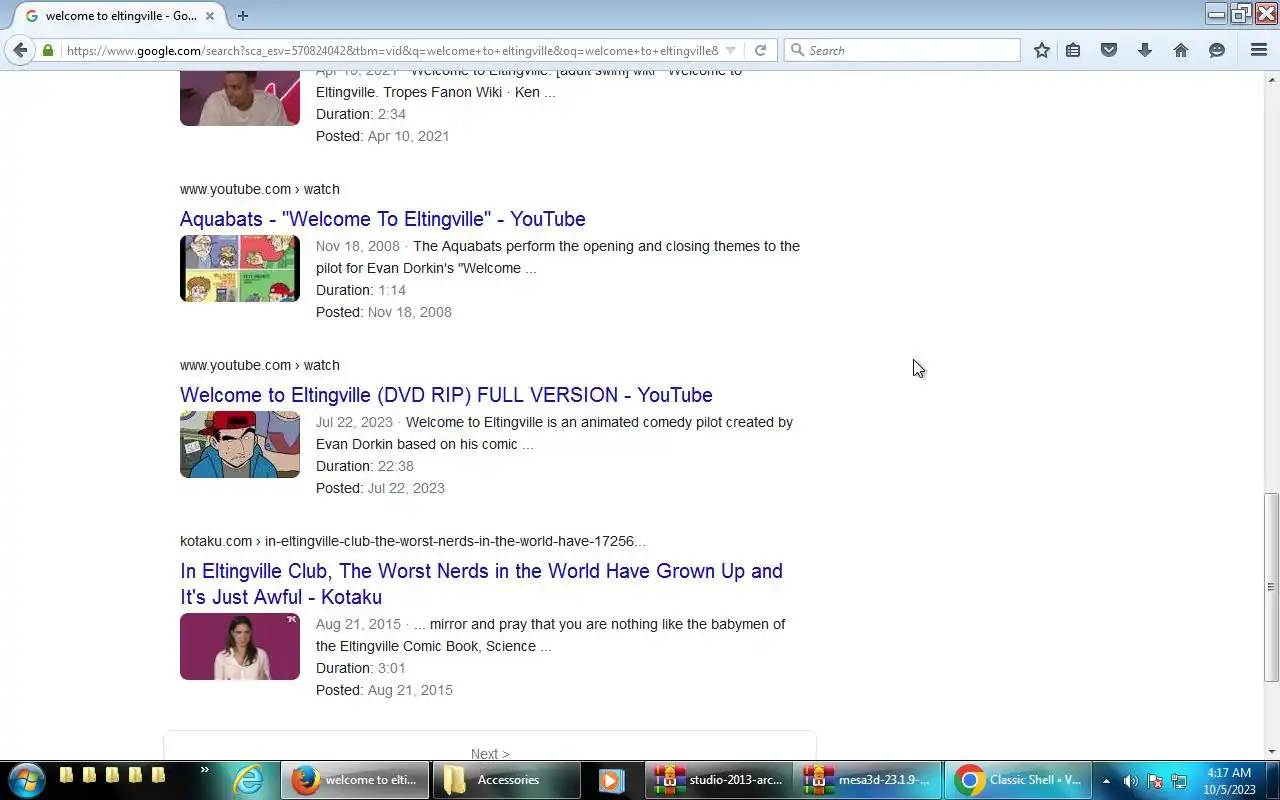Show hidden tray icons arrow
Image resolution: width=1280 pixels, height=800 pixels.
1106,781
